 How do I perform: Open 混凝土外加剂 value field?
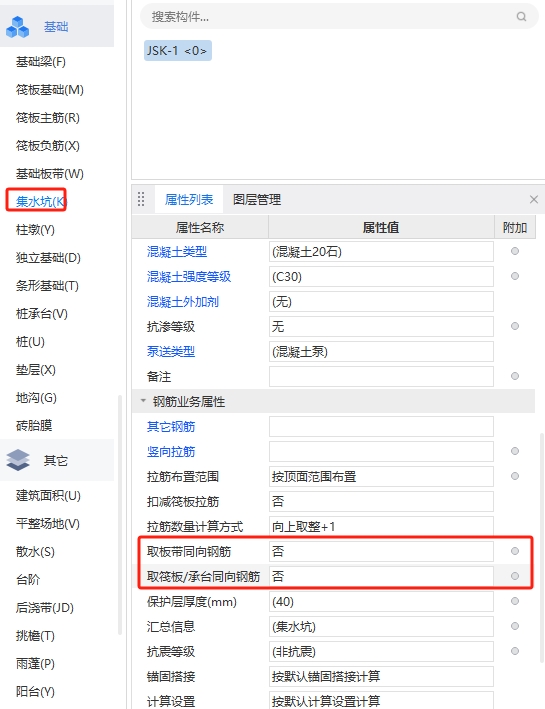(381, 302)
